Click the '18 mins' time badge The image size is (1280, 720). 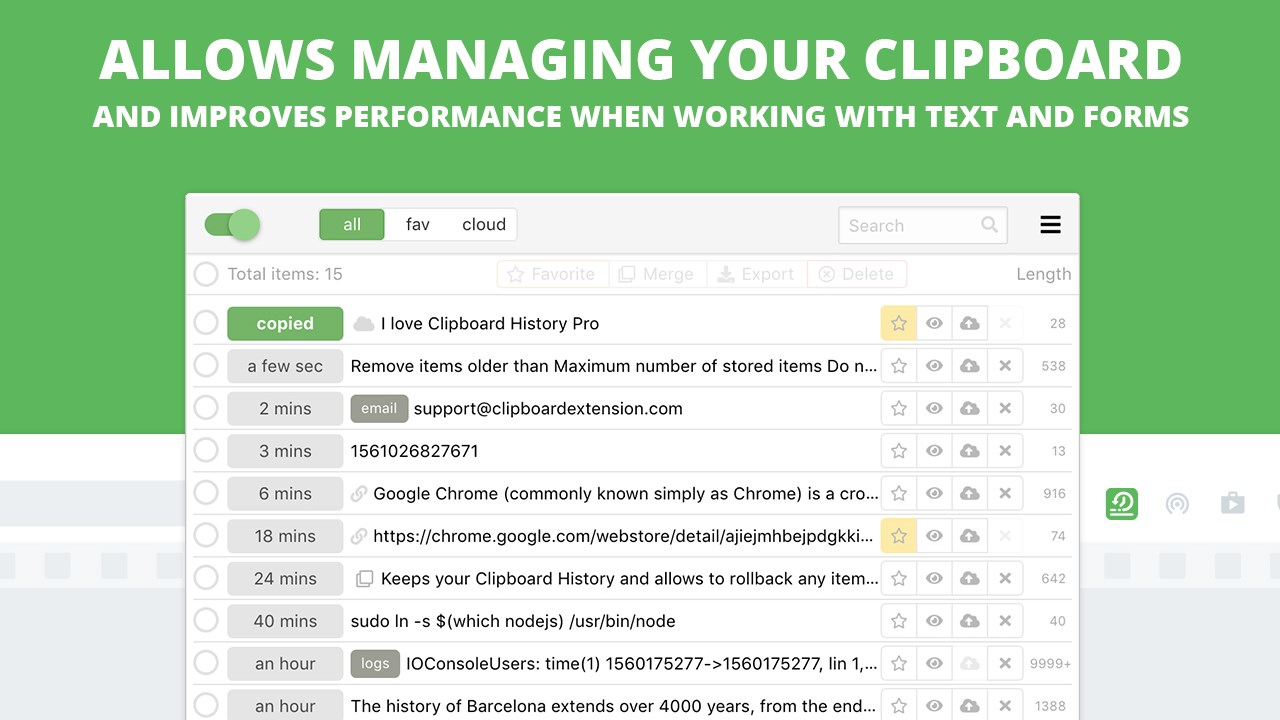(285, 536)
